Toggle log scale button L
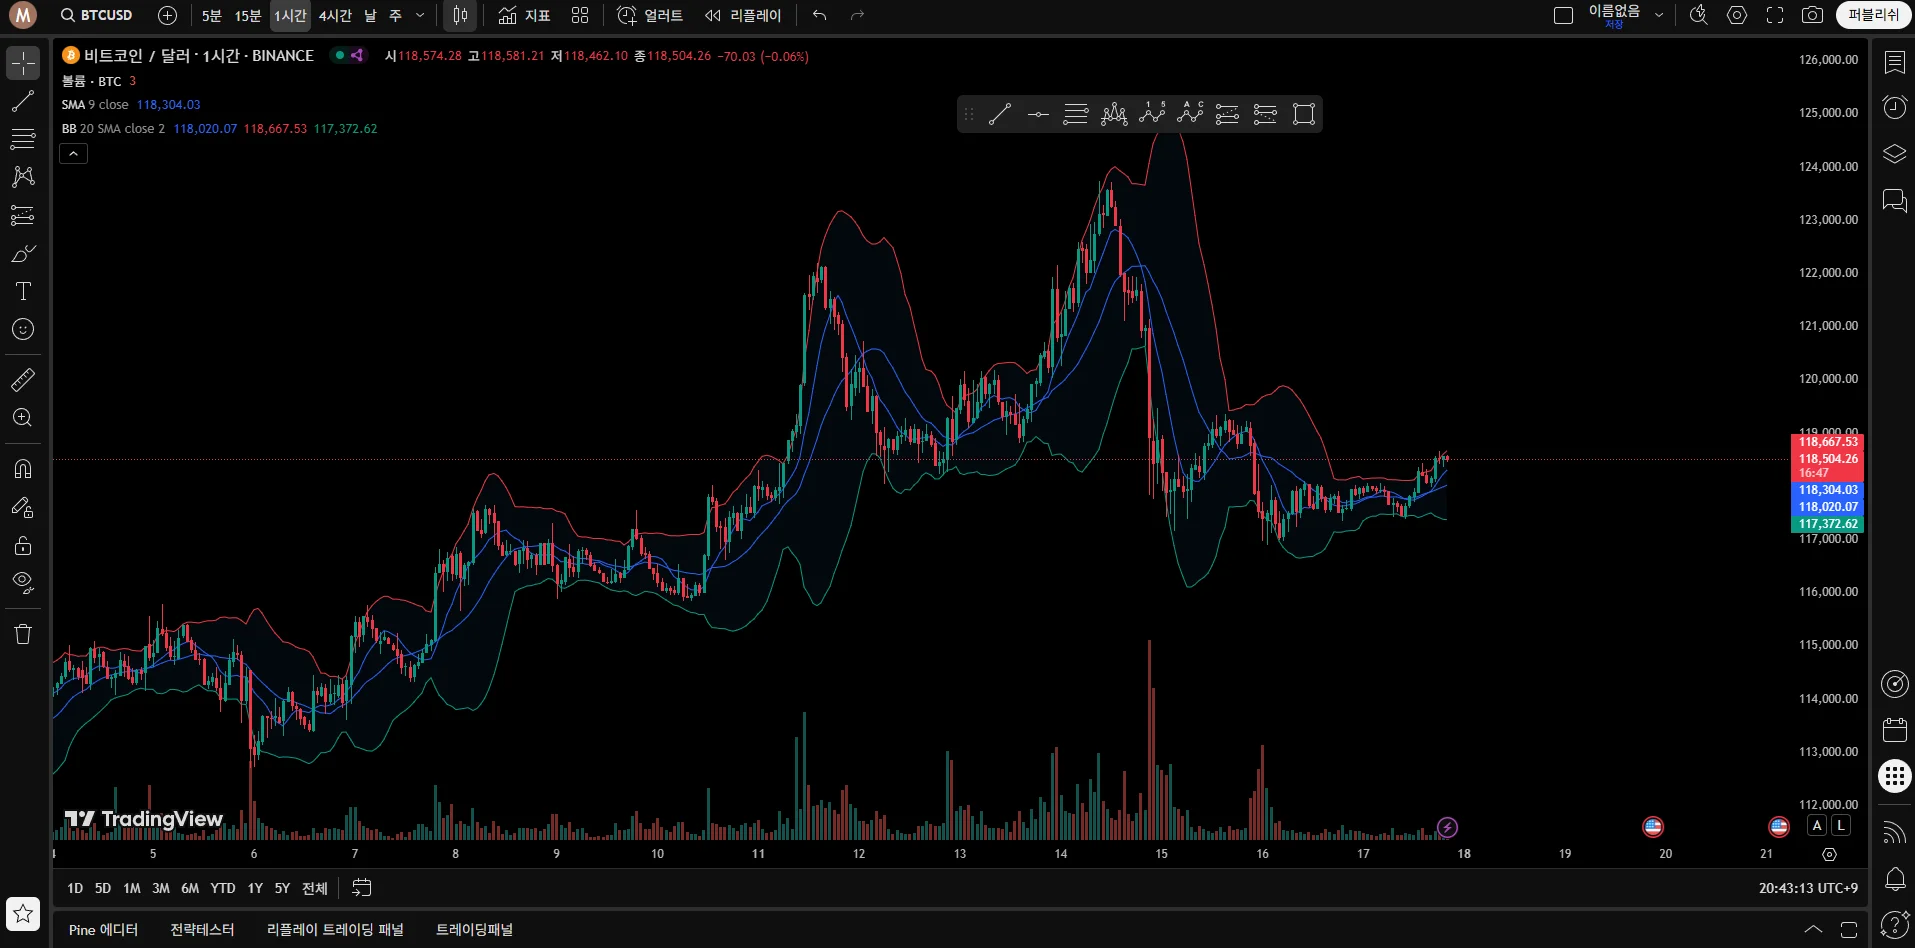Image resolution: width=1915 pixels, height=948 pixels. (x=1840, y=826)
